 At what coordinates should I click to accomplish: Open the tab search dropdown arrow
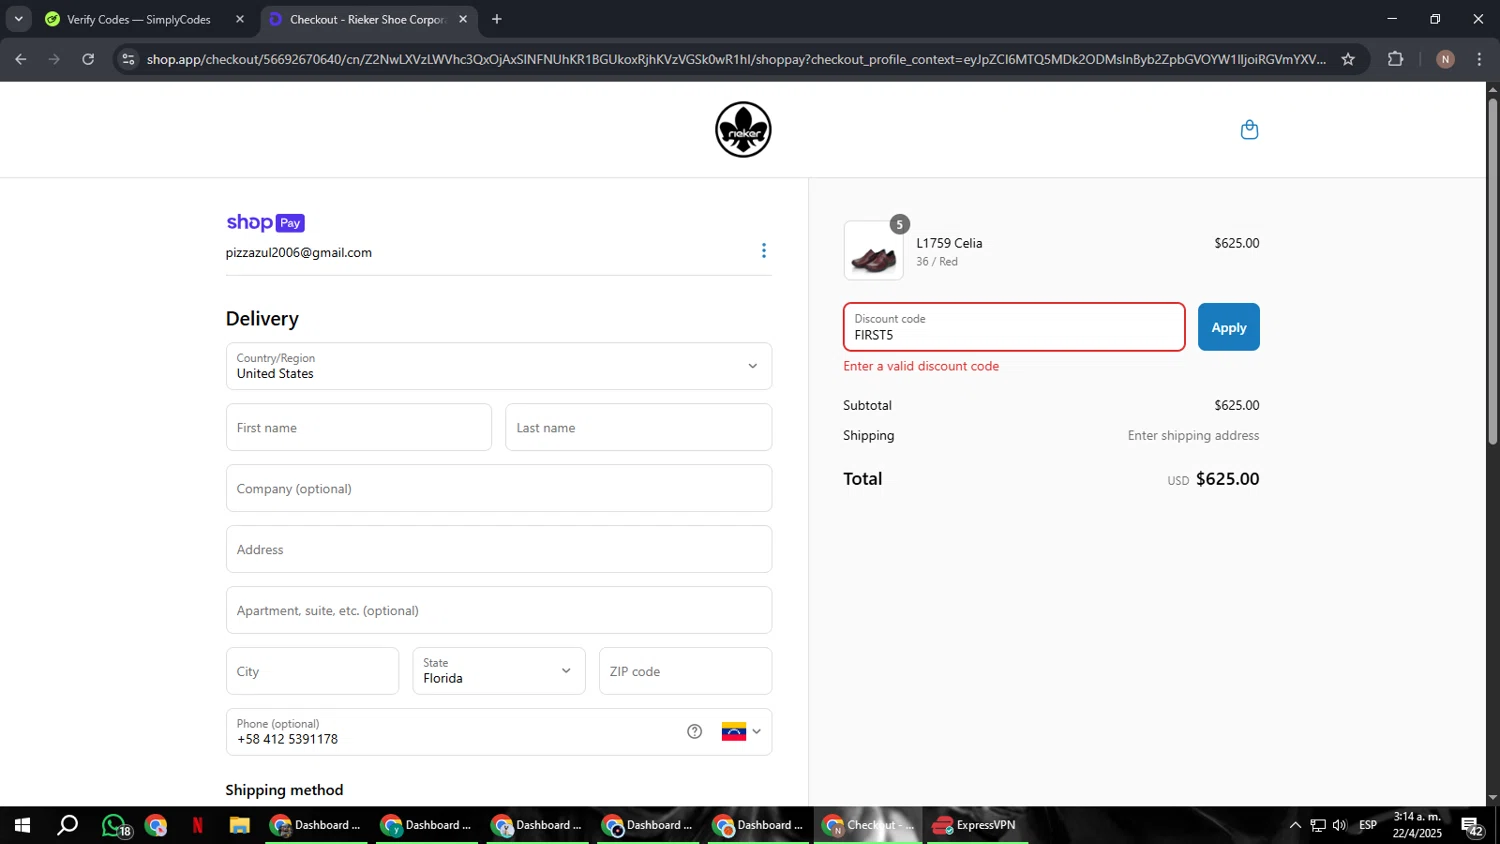pyautogui.click(x=18, y=19)
